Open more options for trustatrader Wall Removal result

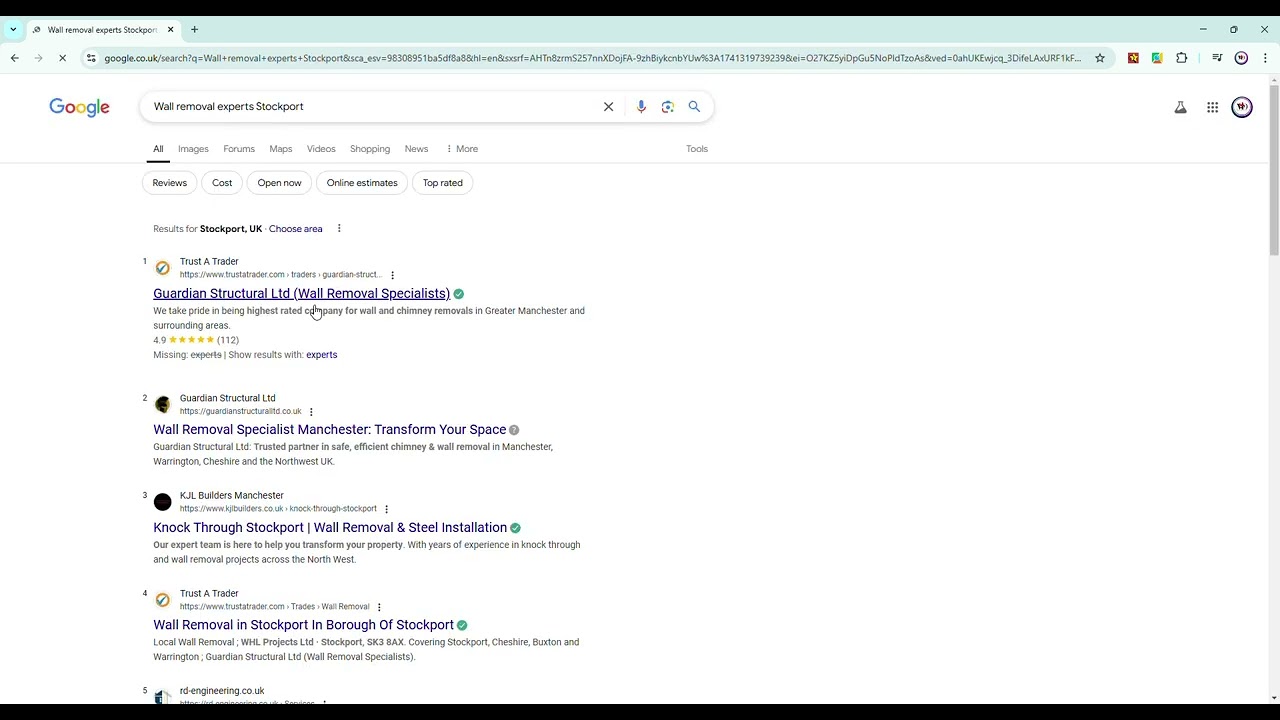(379, 607)
